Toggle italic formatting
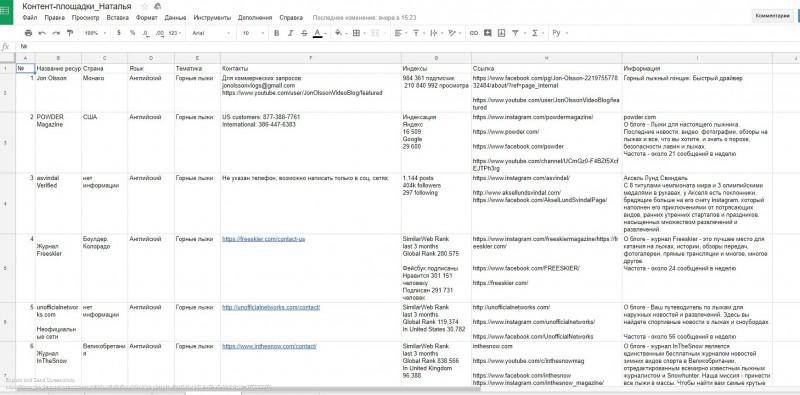Viewport: 800px width, 395px height. point(290,33)
